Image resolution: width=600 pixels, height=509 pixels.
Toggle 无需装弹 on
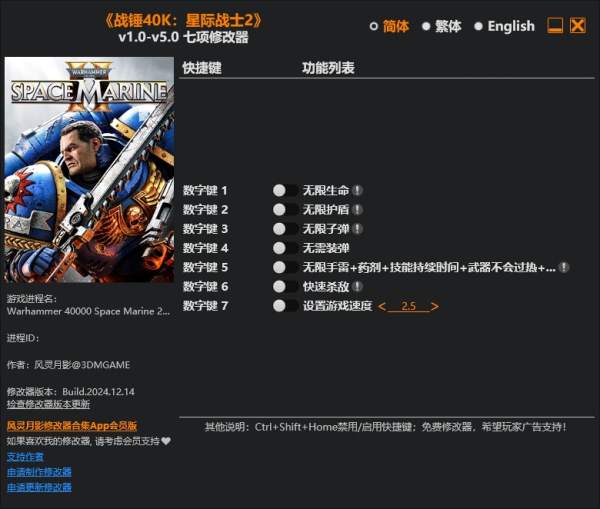coord(283,248)
